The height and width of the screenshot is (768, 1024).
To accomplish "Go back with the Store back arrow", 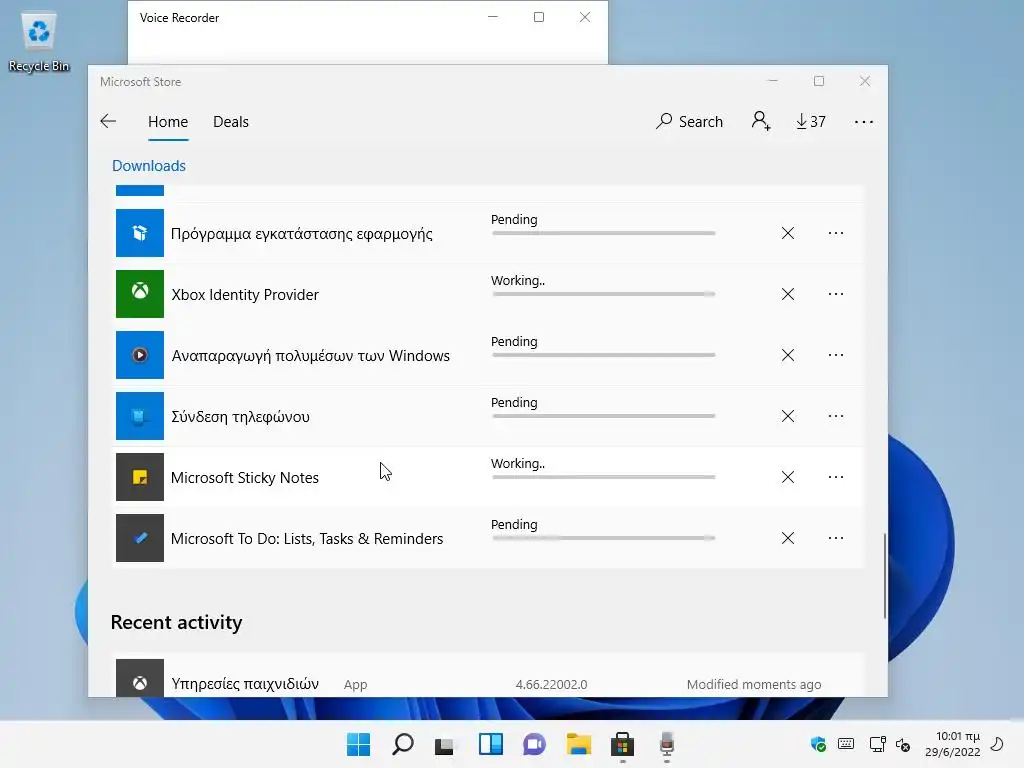I will pyautogui.click(x=108, y=121).
